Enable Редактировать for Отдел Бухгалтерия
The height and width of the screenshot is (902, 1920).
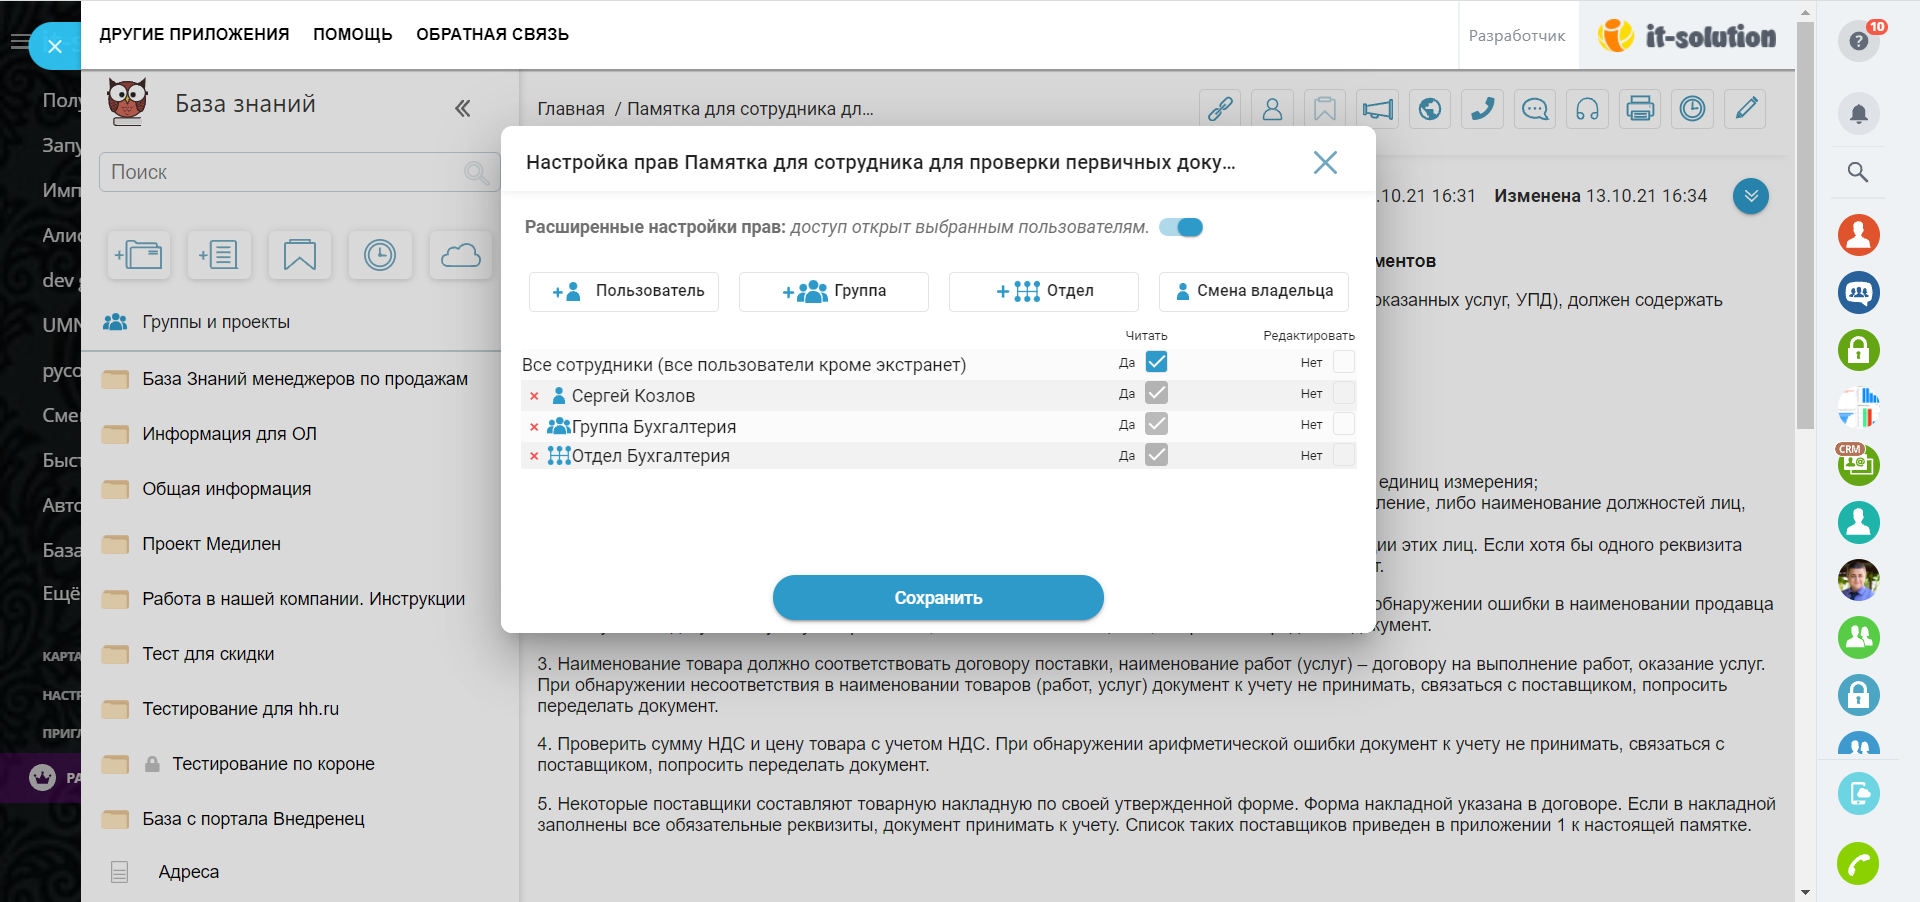click(1344, 455)
